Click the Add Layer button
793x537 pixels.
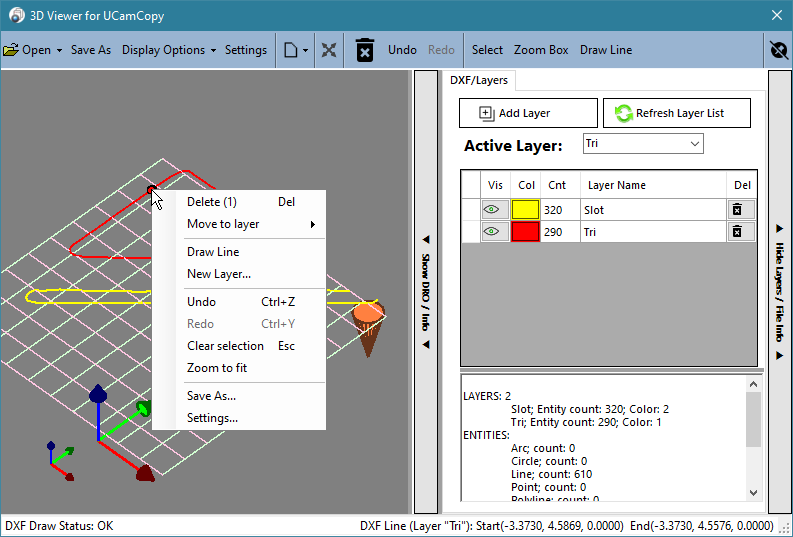click(528, 113)
